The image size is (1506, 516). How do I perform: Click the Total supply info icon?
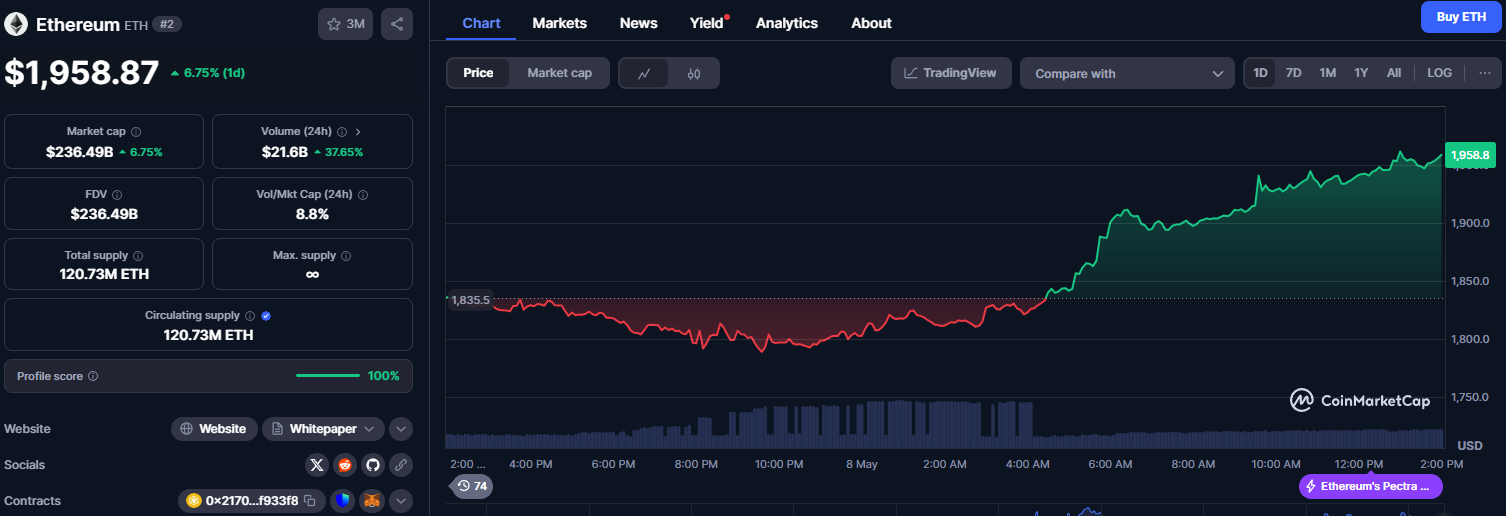138,256
